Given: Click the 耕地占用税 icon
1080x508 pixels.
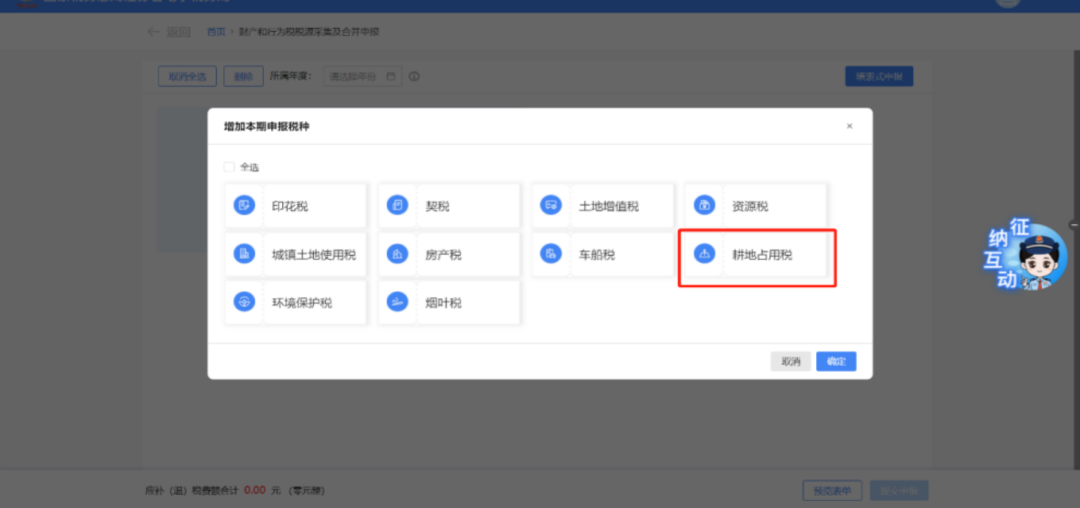Looking at the screenshot, I should coord(704,254).
